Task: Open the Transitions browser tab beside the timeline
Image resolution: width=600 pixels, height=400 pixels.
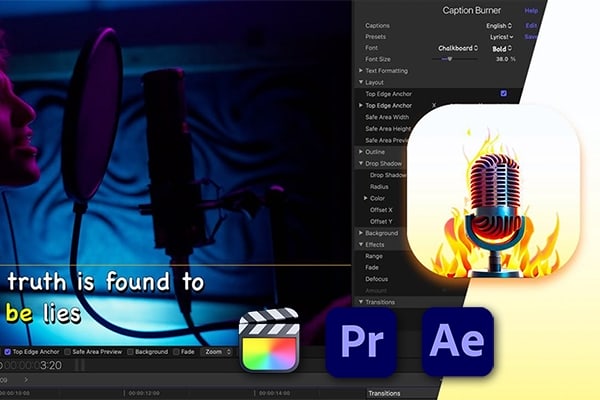Action: (384, 393)
